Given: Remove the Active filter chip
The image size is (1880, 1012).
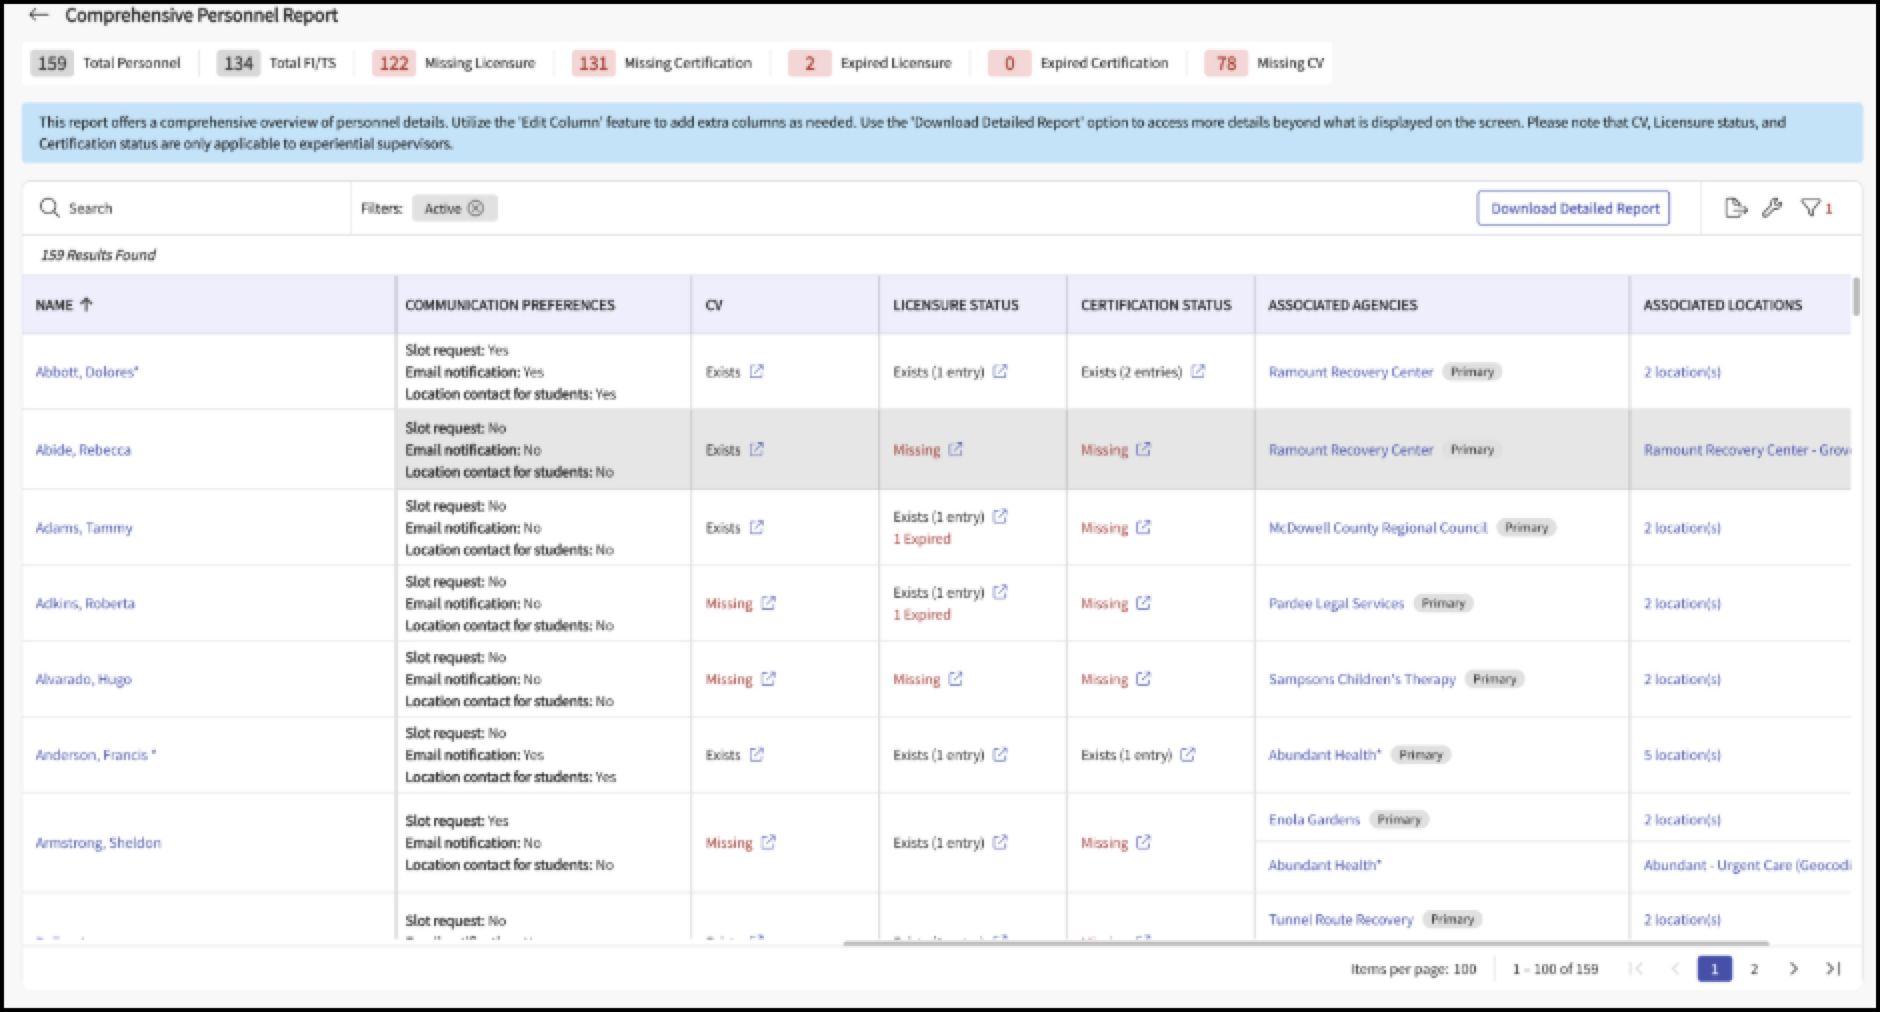Looking at the screenshot, I should (x=476, y=208).
